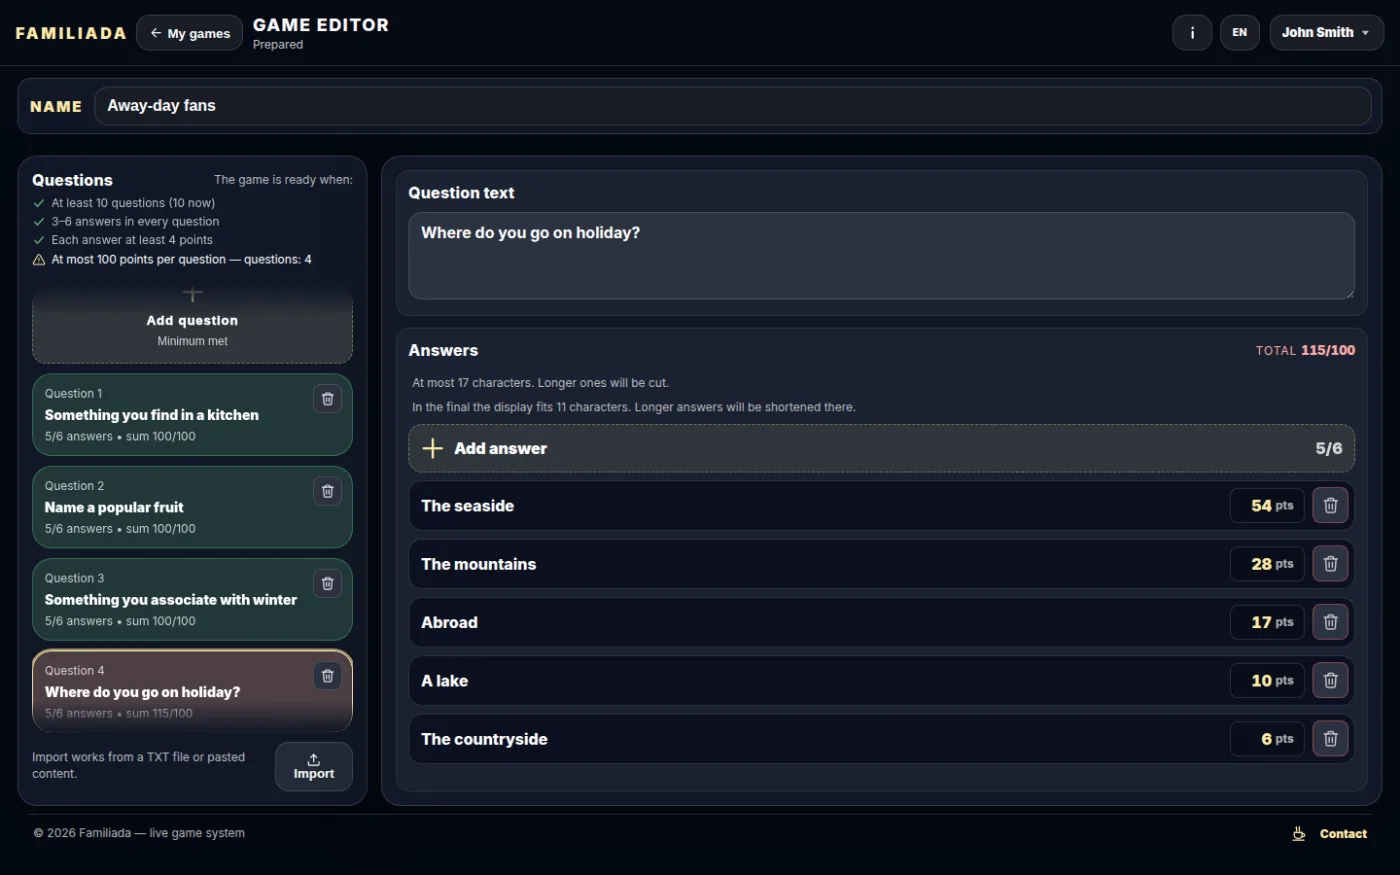Image resolution: width=1400 pixels, height=875 pixels.
Task: Remove the answer "The countryside"
Action: (x=1330, y=739)
